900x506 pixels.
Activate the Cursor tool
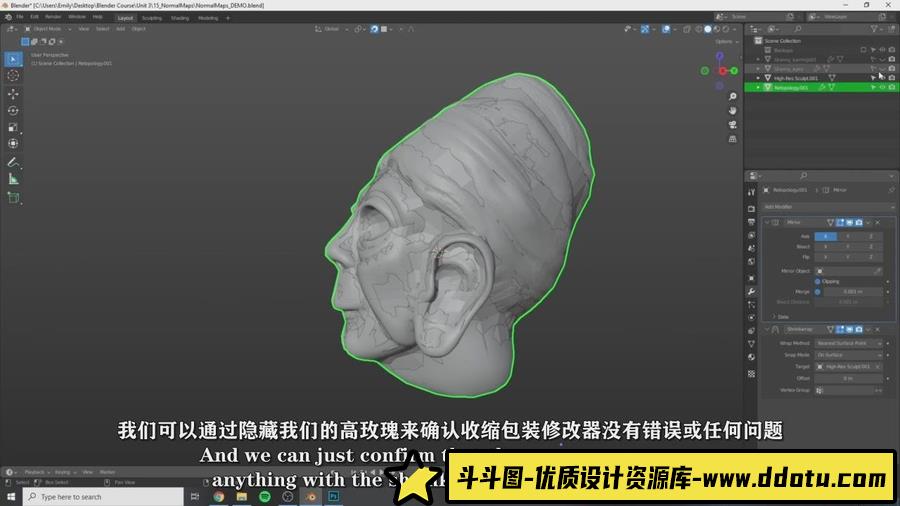coord(13,75)
